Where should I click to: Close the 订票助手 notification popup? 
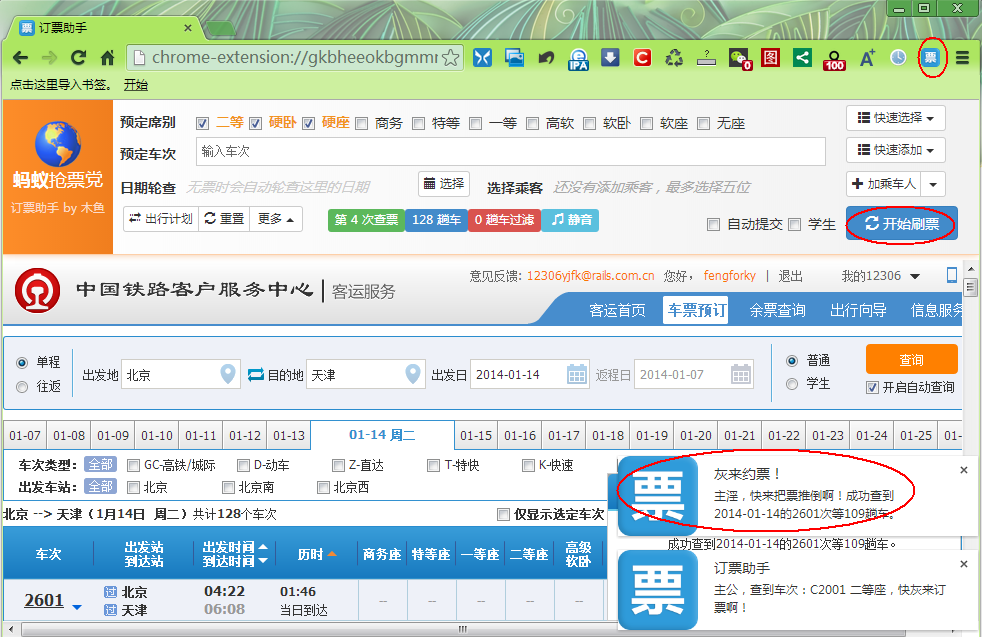[964, 564]
